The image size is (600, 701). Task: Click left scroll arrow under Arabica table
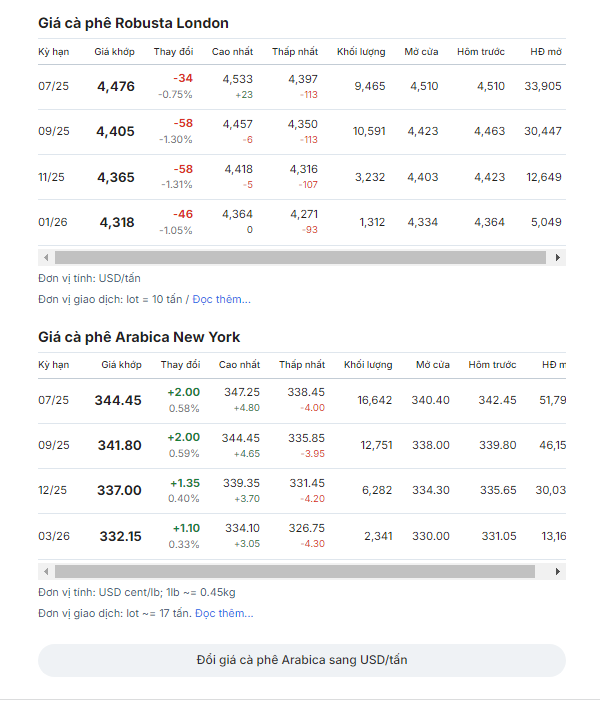(x=46, y=571)
